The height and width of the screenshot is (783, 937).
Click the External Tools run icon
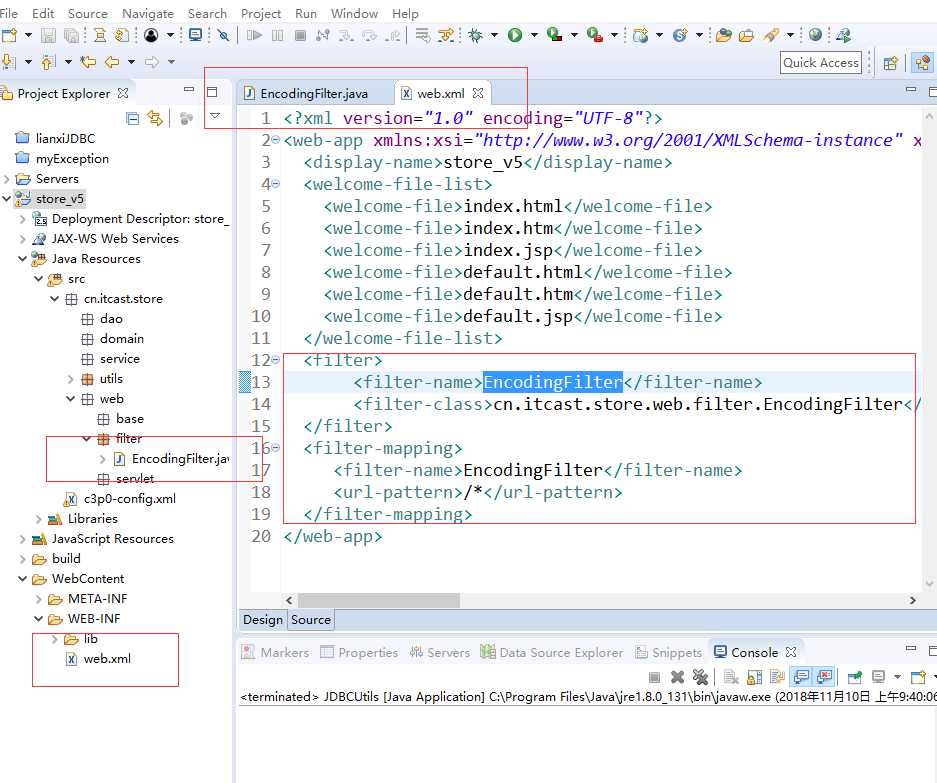[x=595, y=35]
